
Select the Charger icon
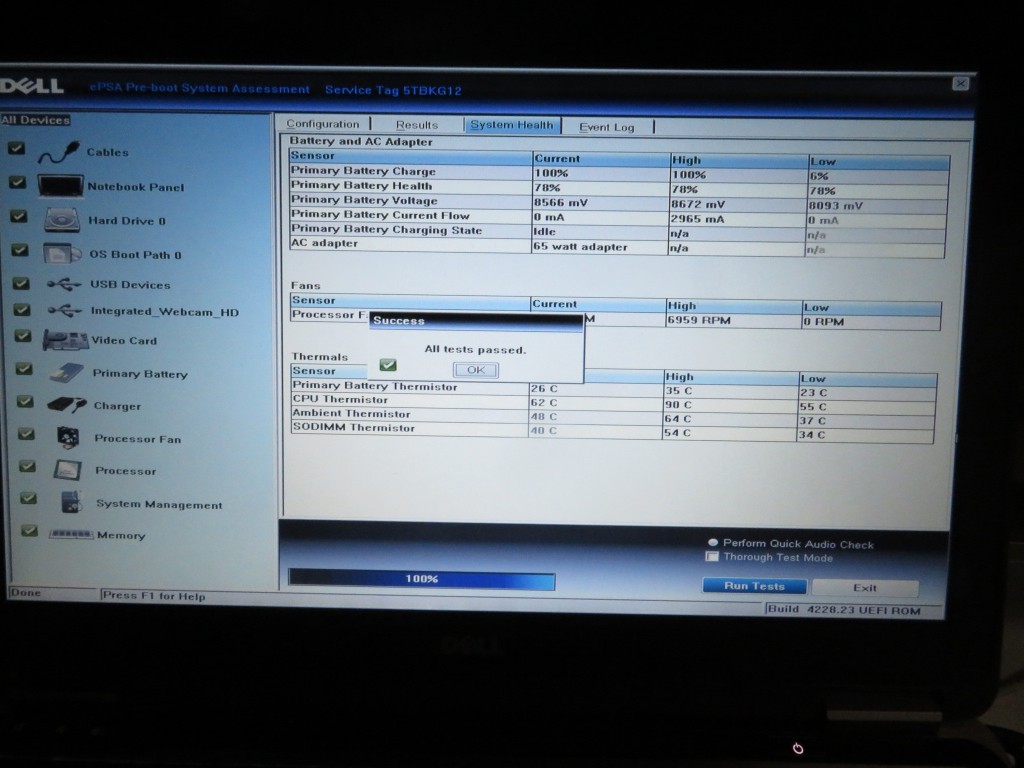click(x=67, y=405)
